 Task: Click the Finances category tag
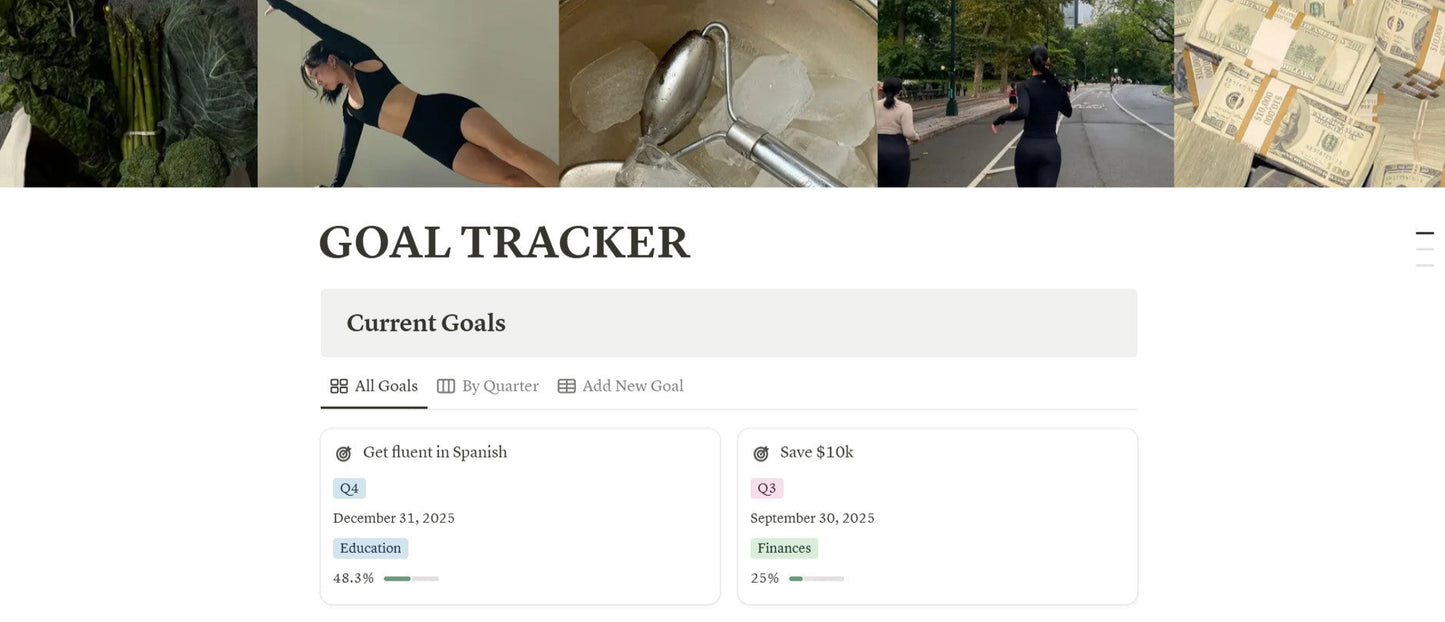click(784, 548)
